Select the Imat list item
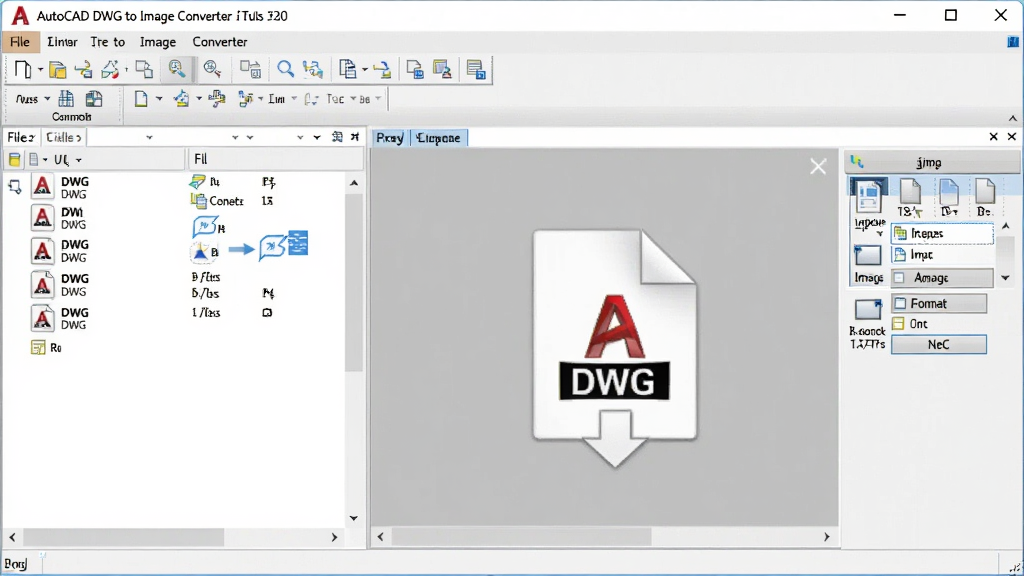The width and height of the screenshot is (1024, 576). point(942,255)
